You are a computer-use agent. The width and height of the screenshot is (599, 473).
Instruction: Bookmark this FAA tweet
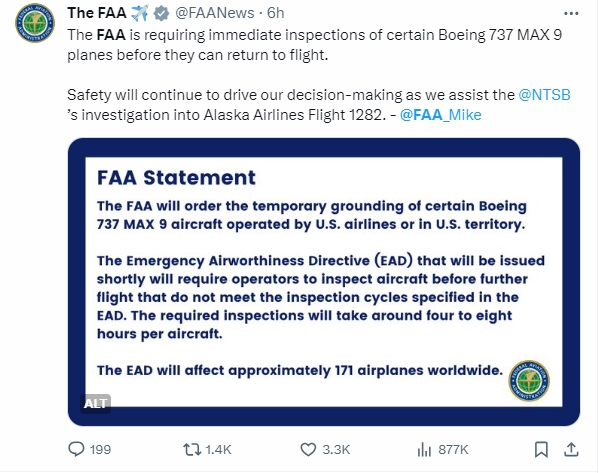tap(541, 449)
